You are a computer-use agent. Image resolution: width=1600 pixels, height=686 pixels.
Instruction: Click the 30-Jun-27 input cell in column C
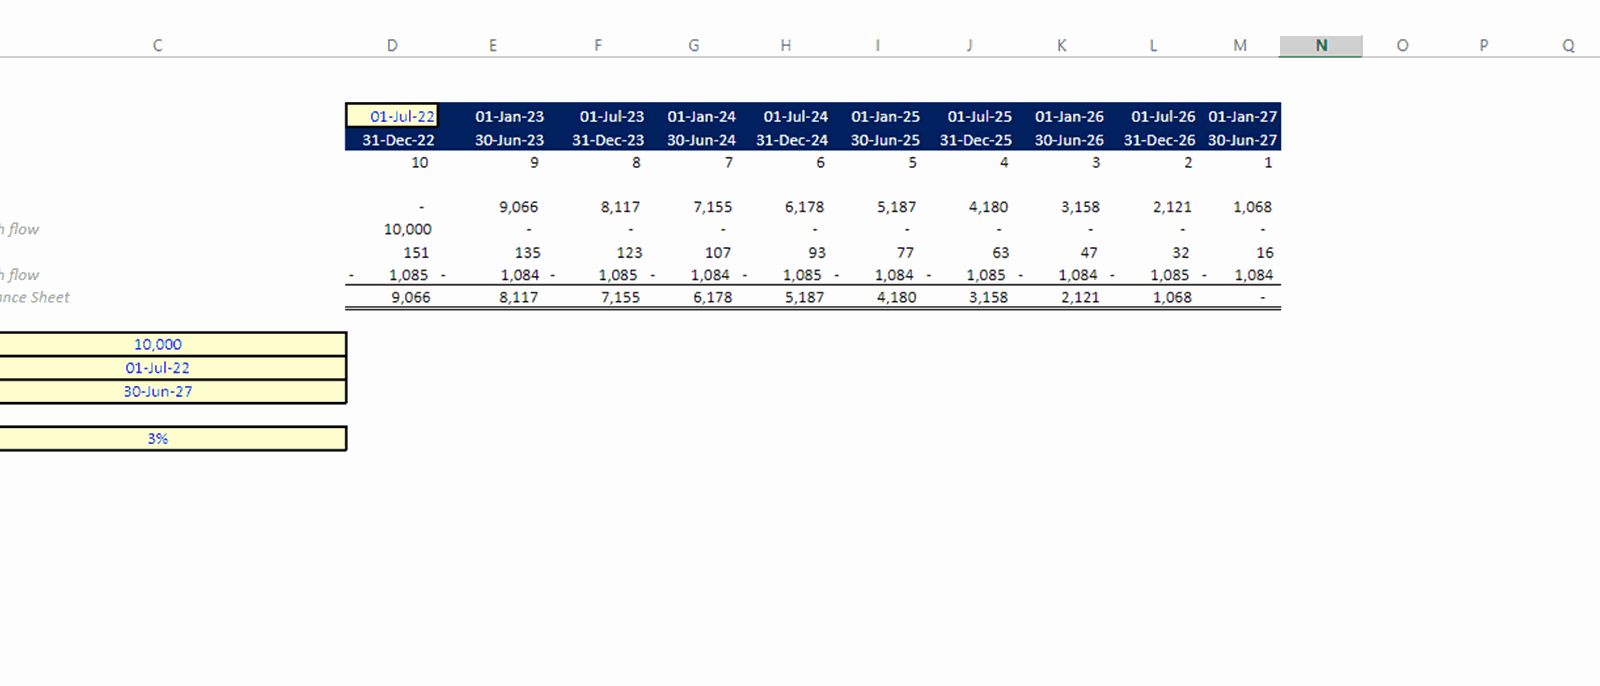(x=158, y=391)
